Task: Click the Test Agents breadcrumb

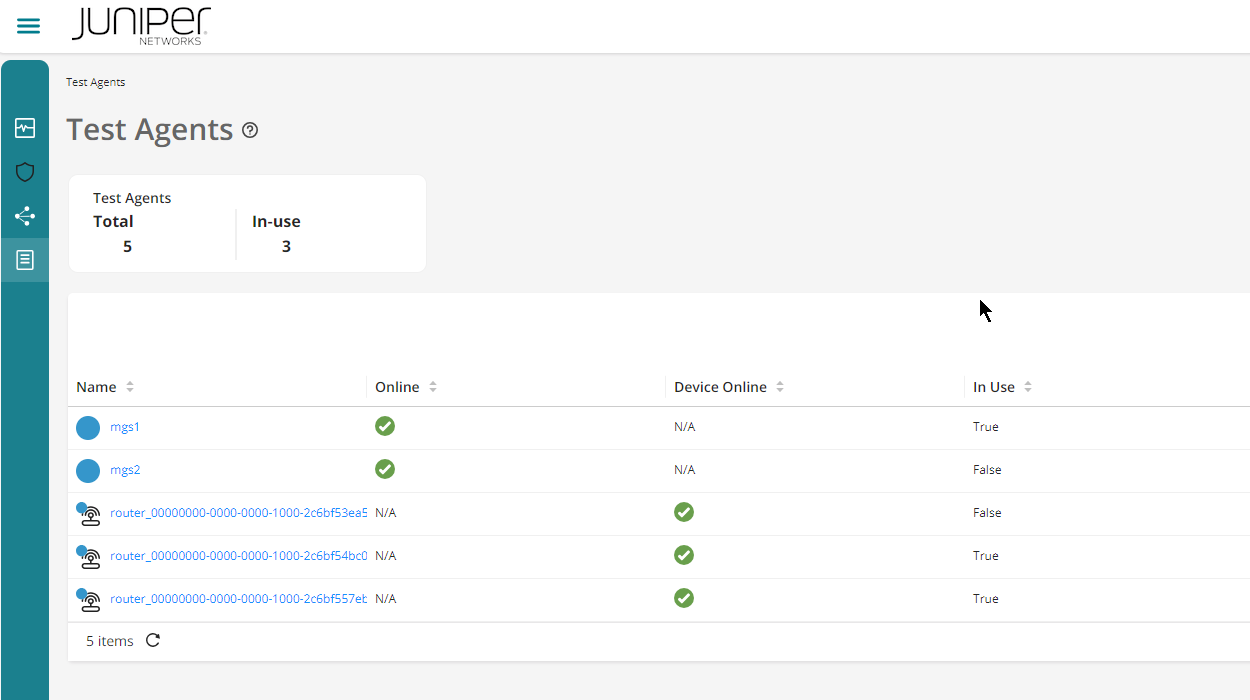Action: [96, 82]
